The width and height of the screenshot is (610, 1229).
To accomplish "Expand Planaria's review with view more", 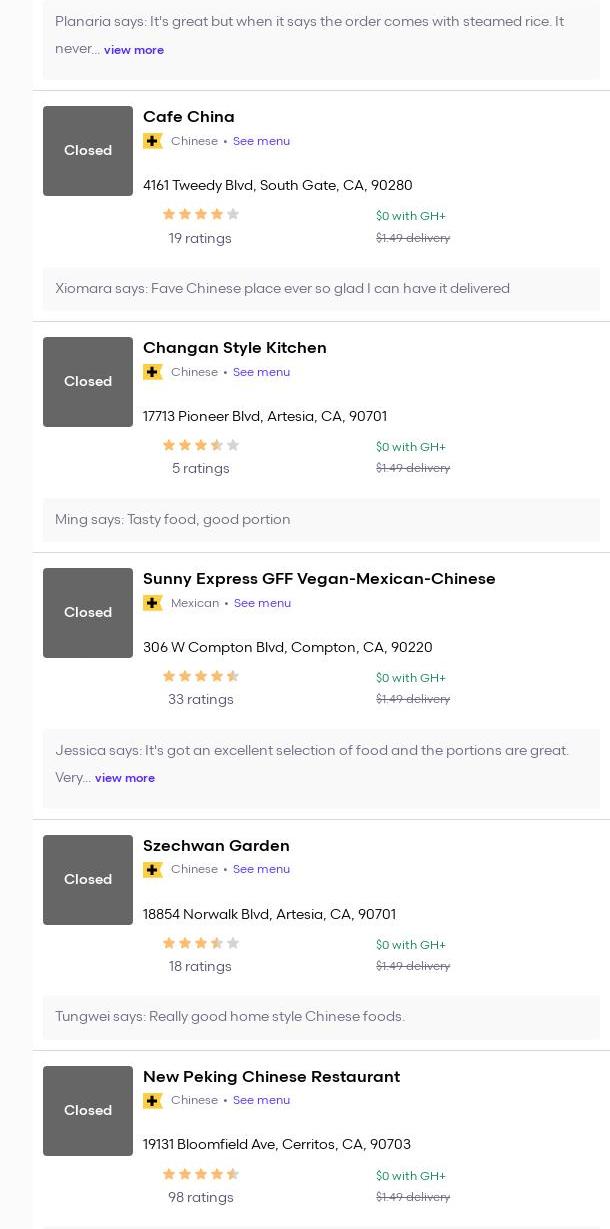I will point(133,50).
